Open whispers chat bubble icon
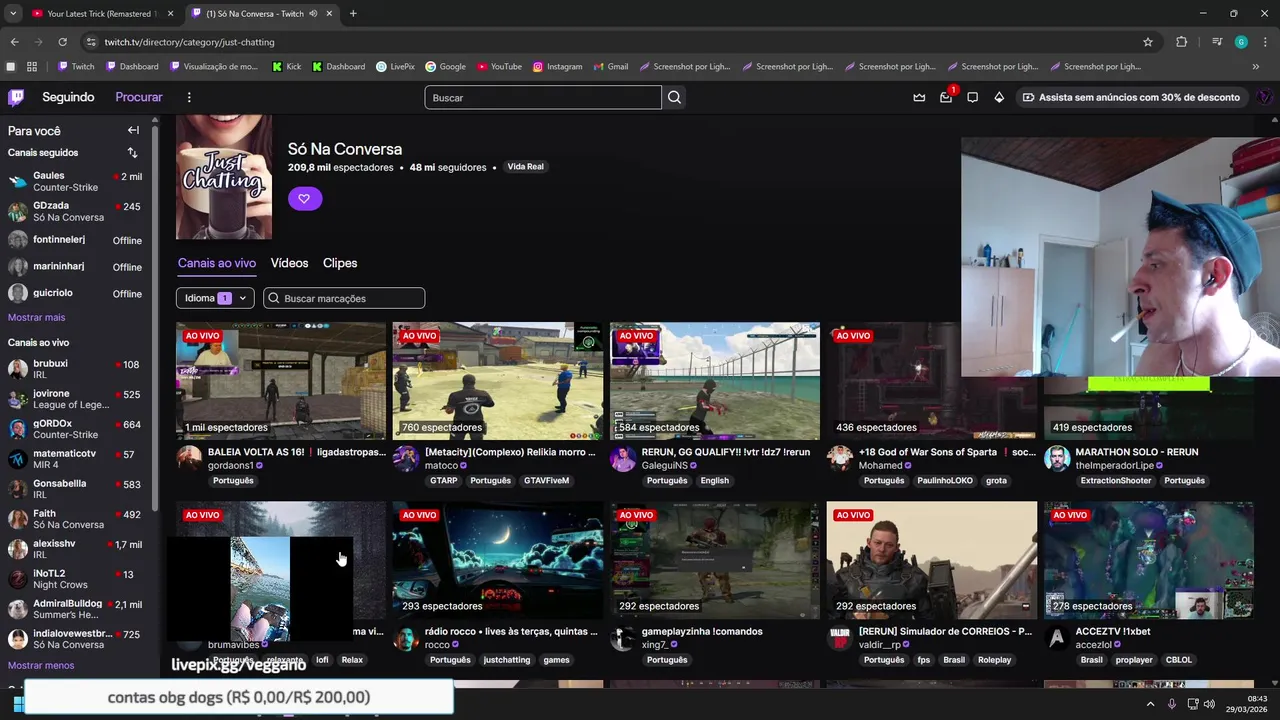1280x720 pixels. coord(972,97)
